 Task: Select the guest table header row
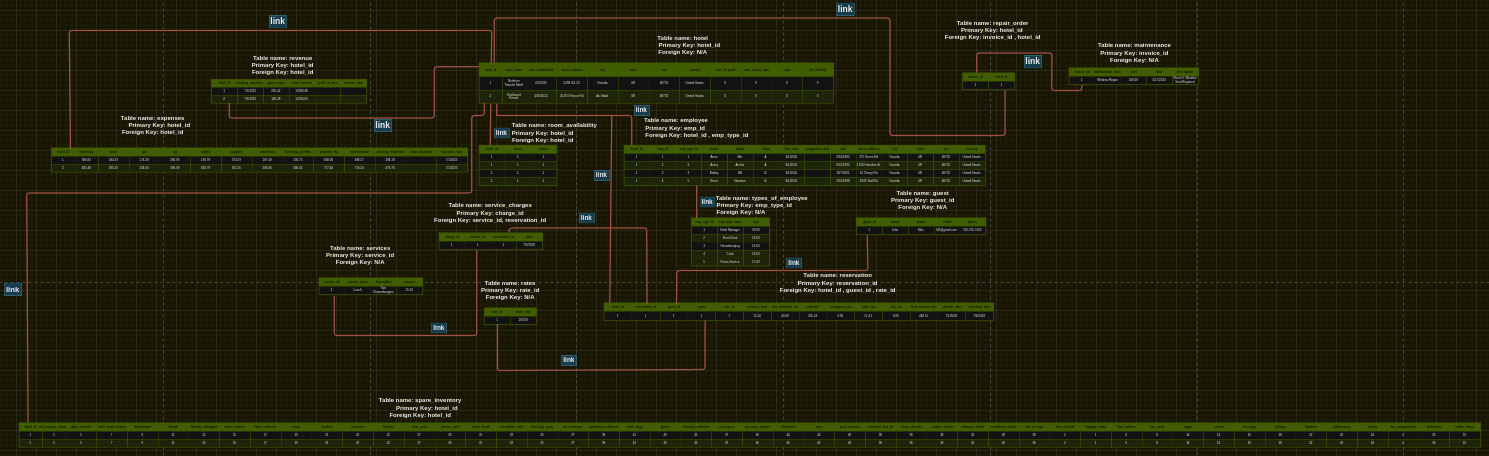click(x=921, y=222)
